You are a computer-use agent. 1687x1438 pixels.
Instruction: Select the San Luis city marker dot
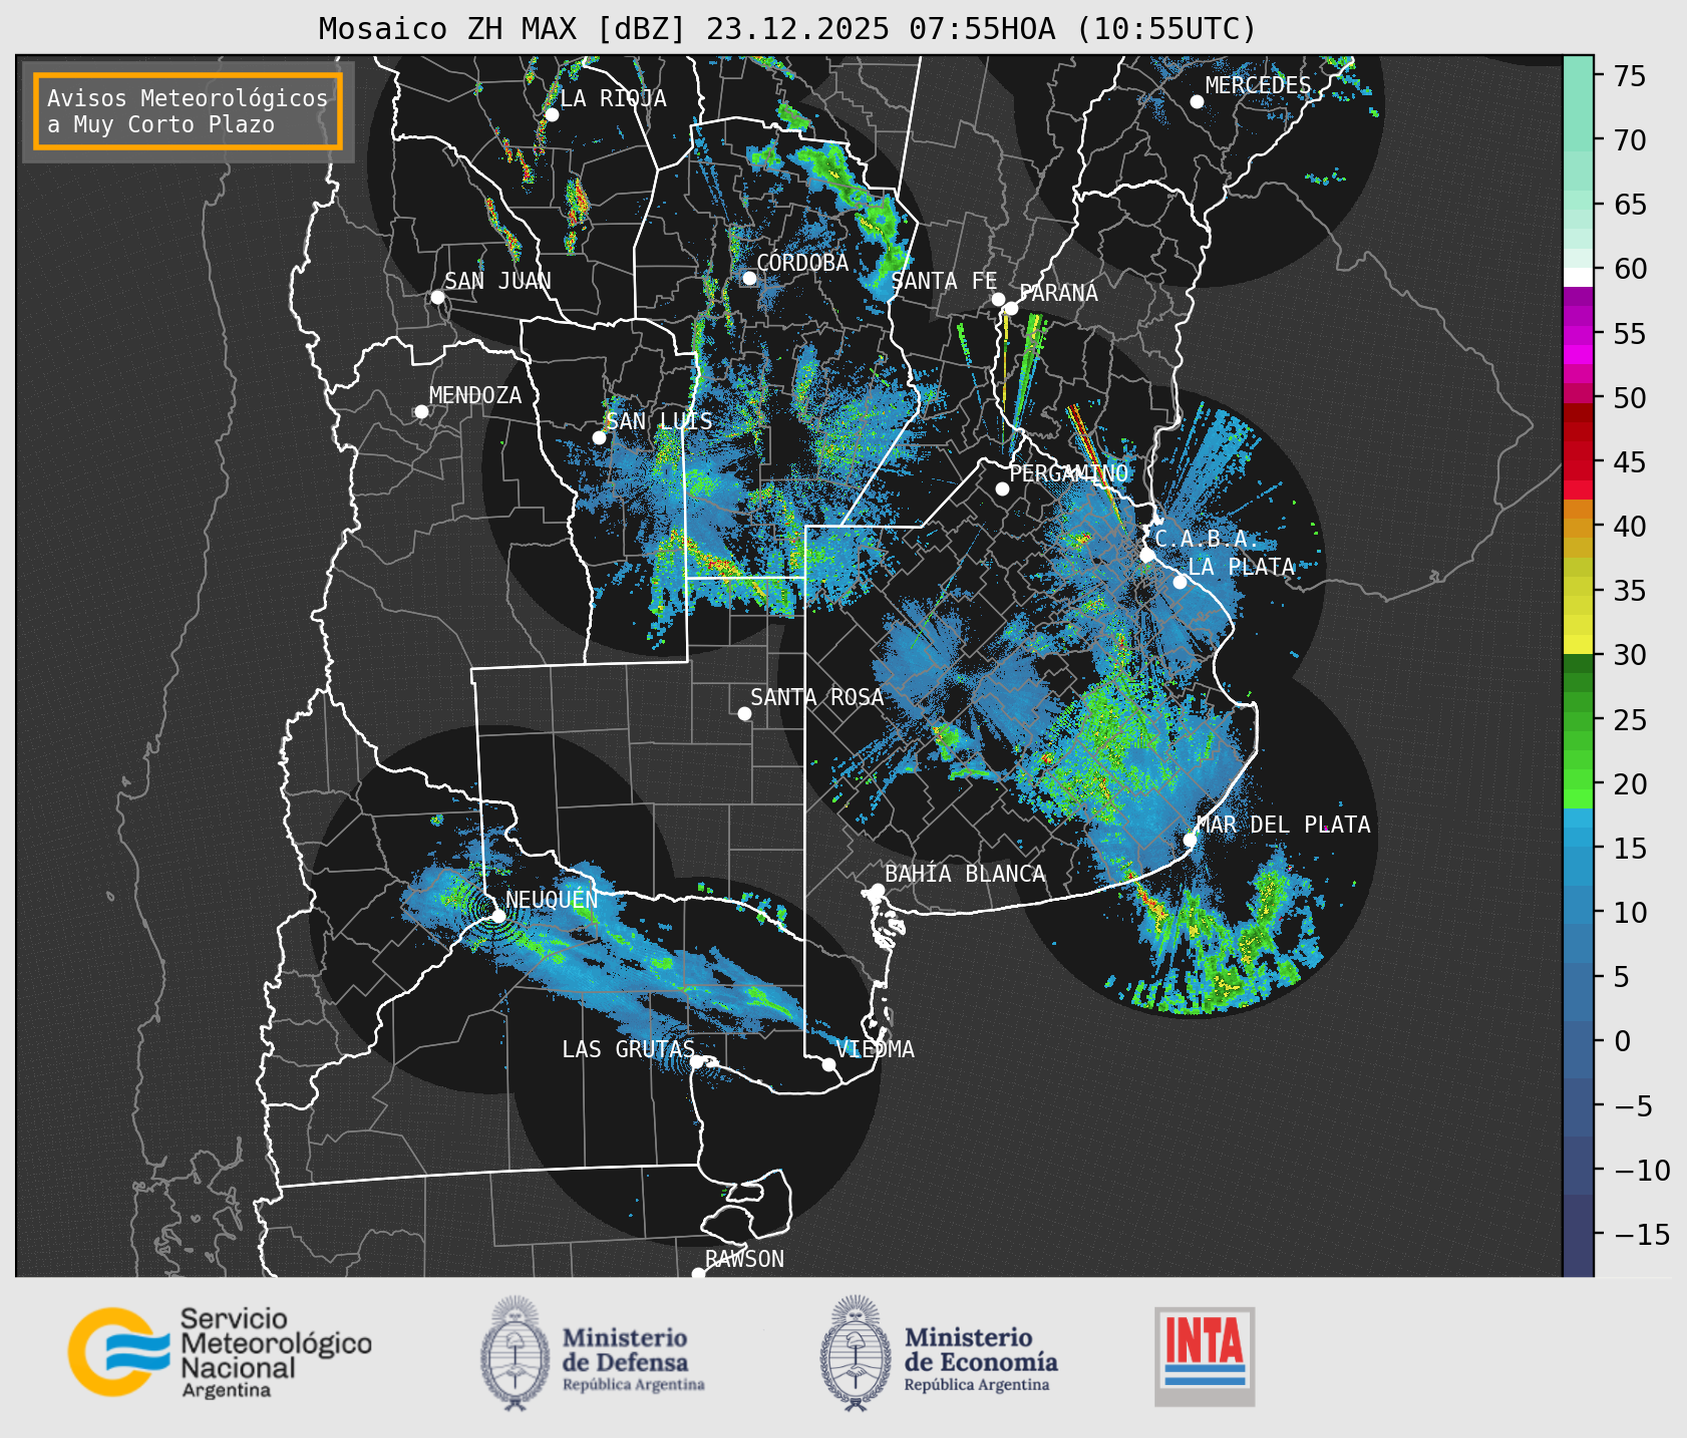point(599,438)
